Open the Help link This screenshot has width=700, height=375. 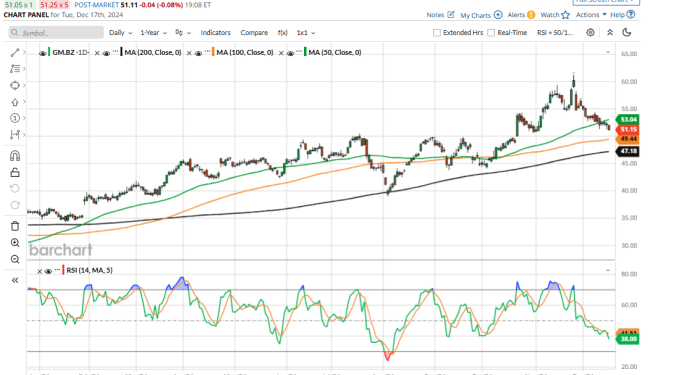coord(617,15)
